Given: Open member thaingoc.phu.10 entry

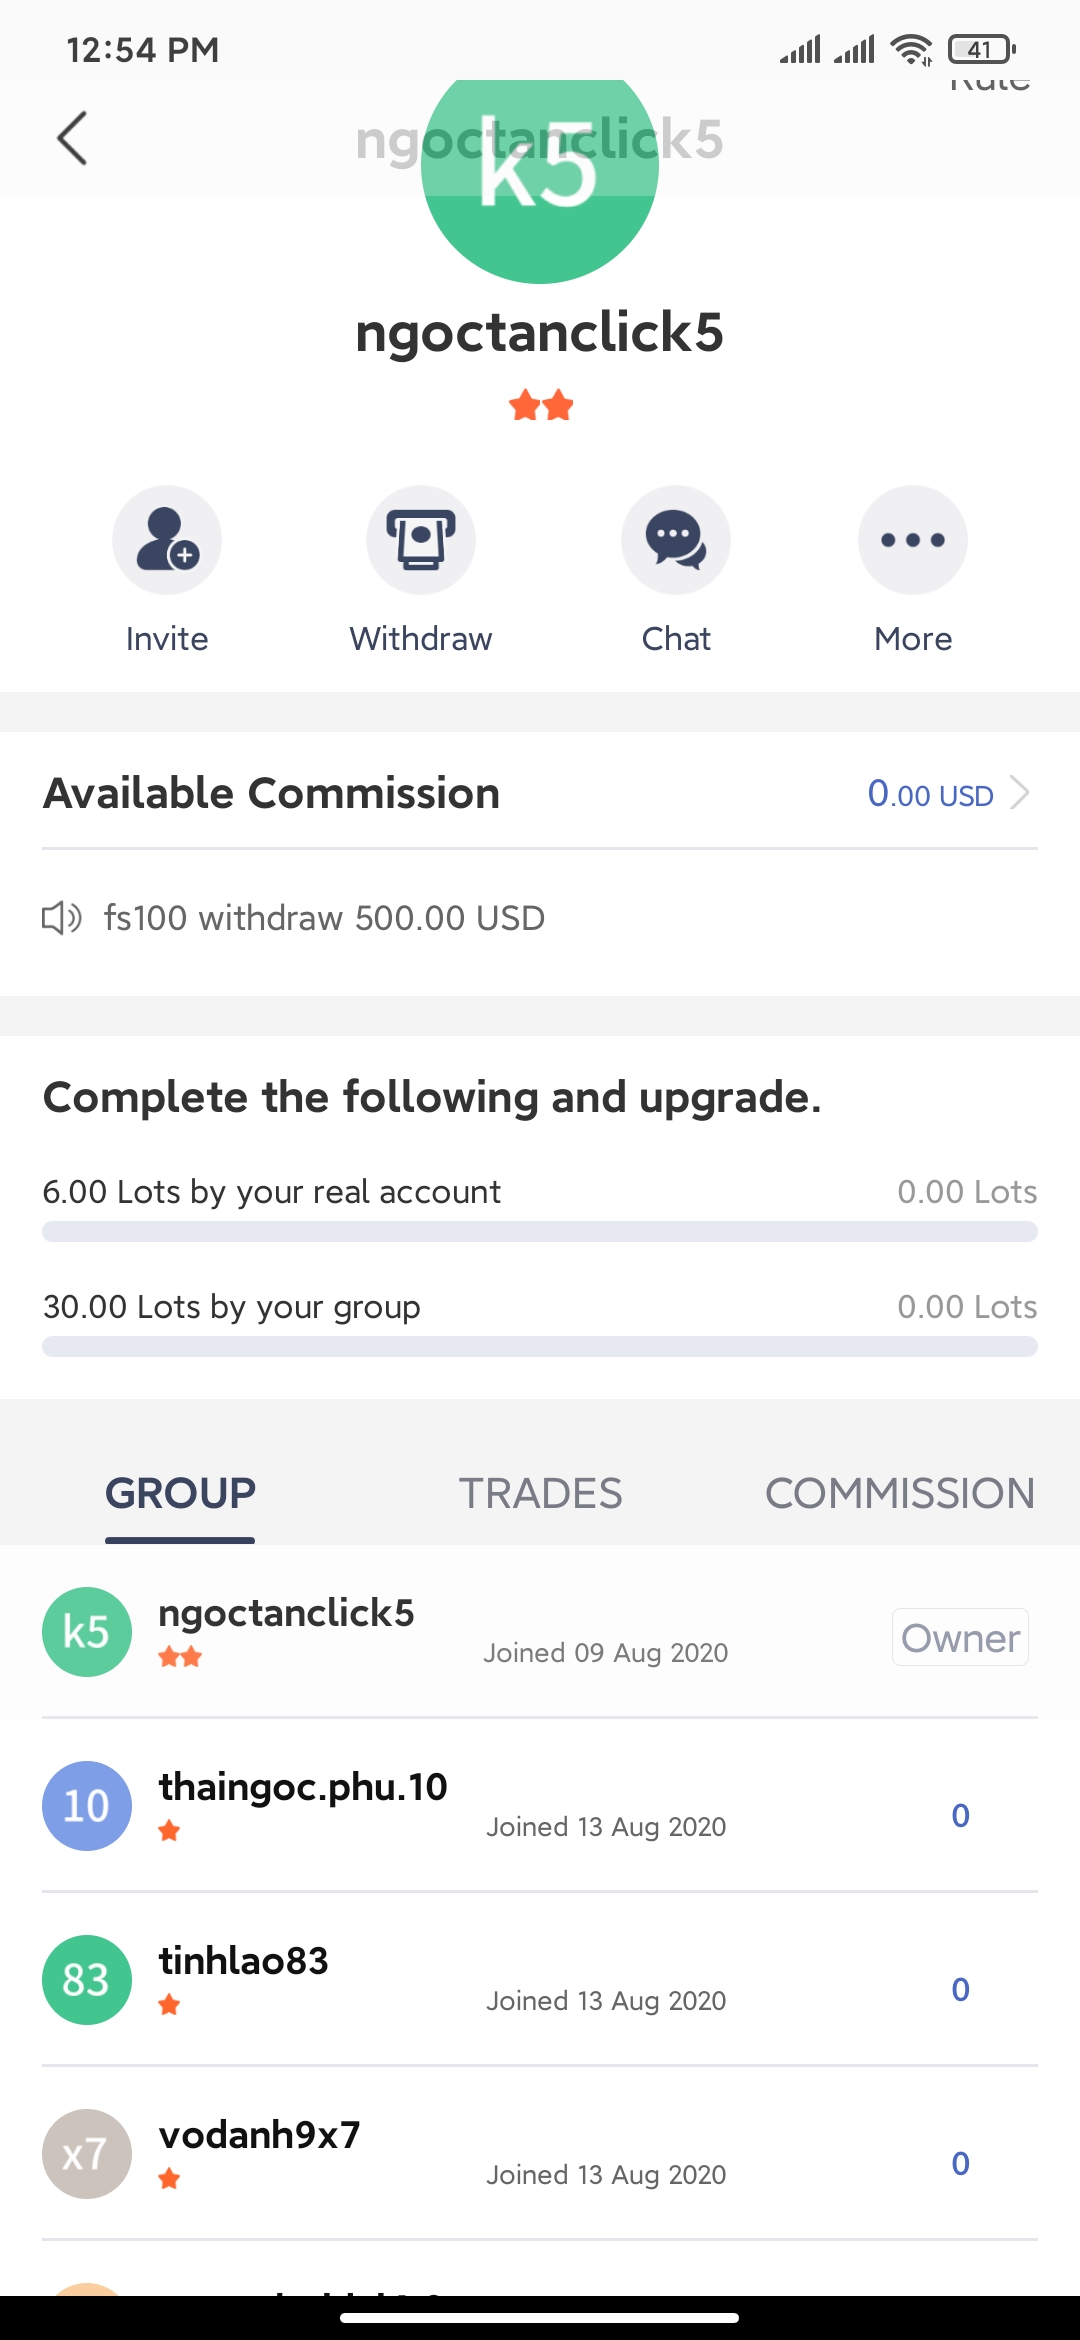Looking at the screenshot, I should point(540,1806).
